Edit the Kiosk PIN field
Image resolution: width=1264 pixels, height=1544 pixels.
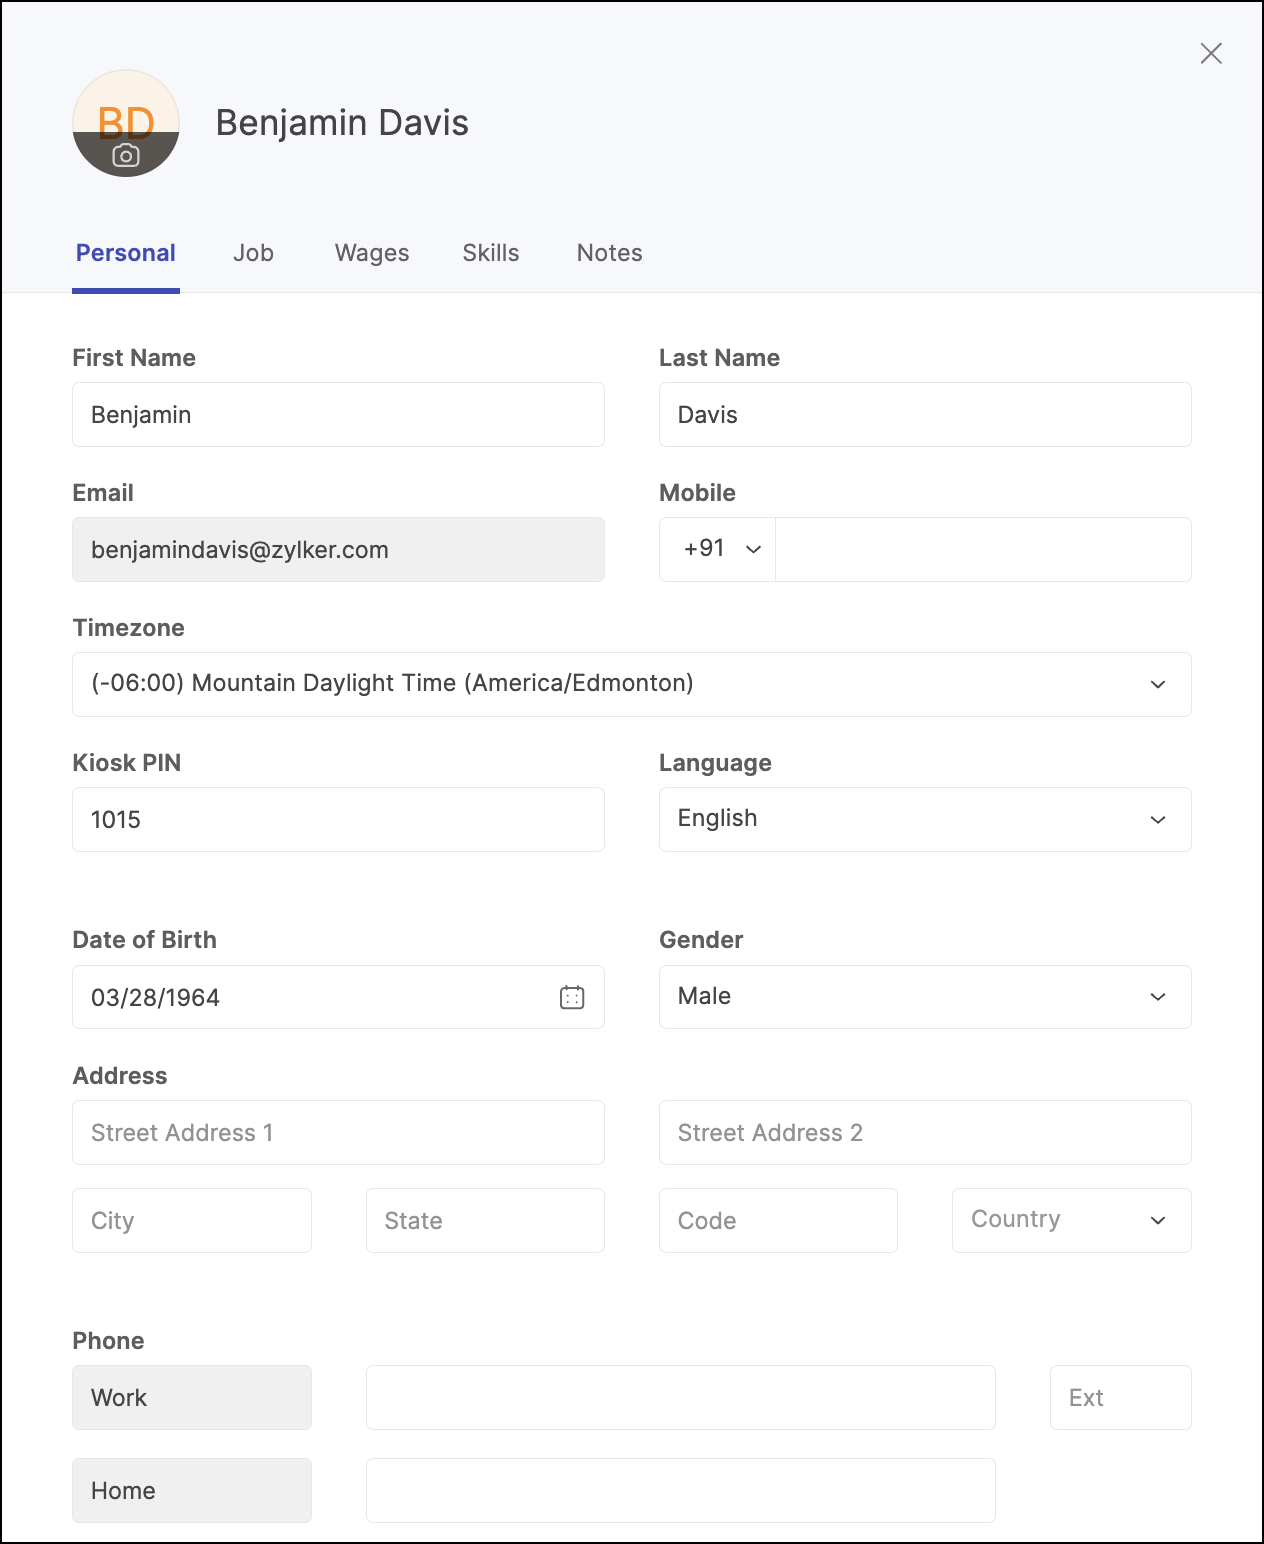[338, 819]
